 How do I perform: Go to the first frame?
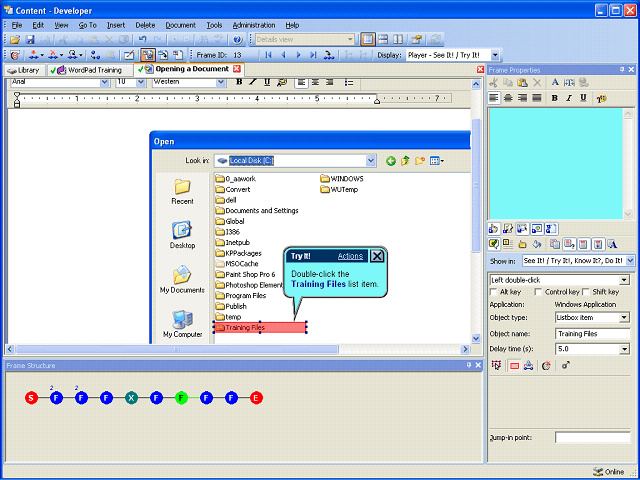(x=268, y=55)
